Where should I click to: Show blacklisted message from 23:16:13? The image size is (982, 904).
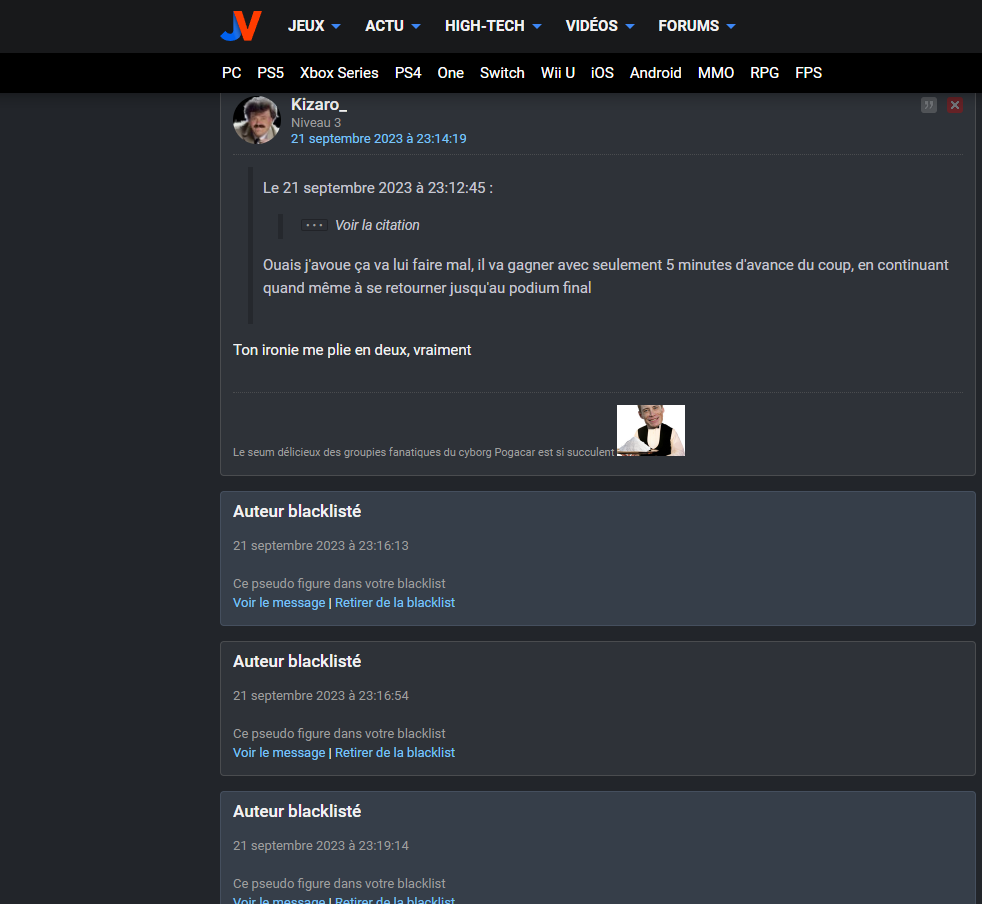pyautogui.click(x=279, y=602)
